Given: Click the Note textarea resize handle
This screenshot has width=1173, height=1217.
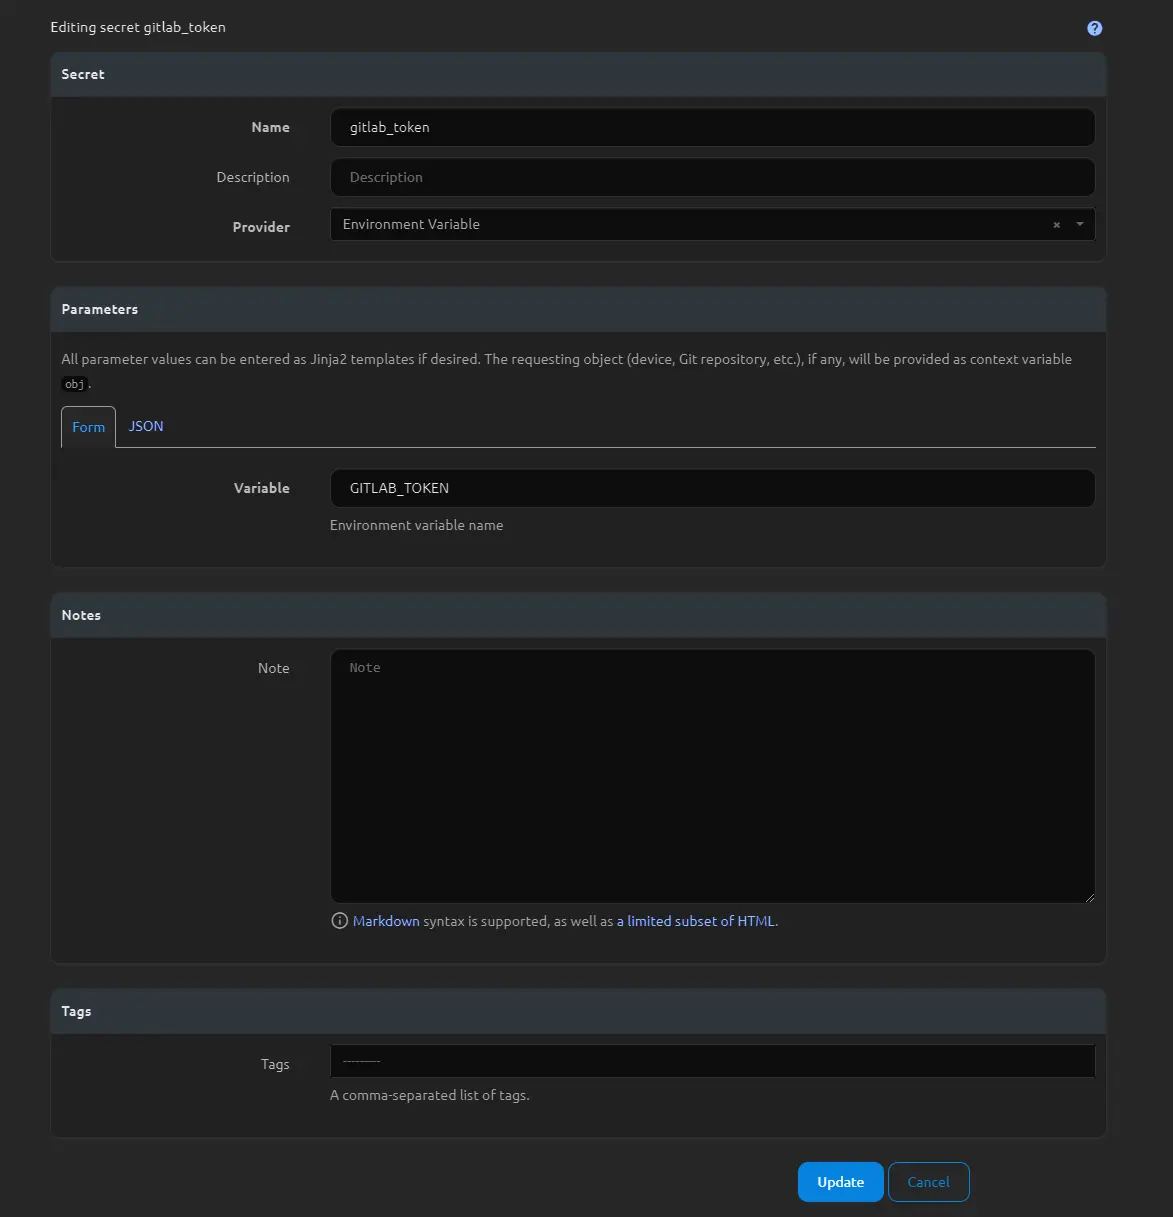Looking at the screenshot, I should click(x=1089, y=897).
